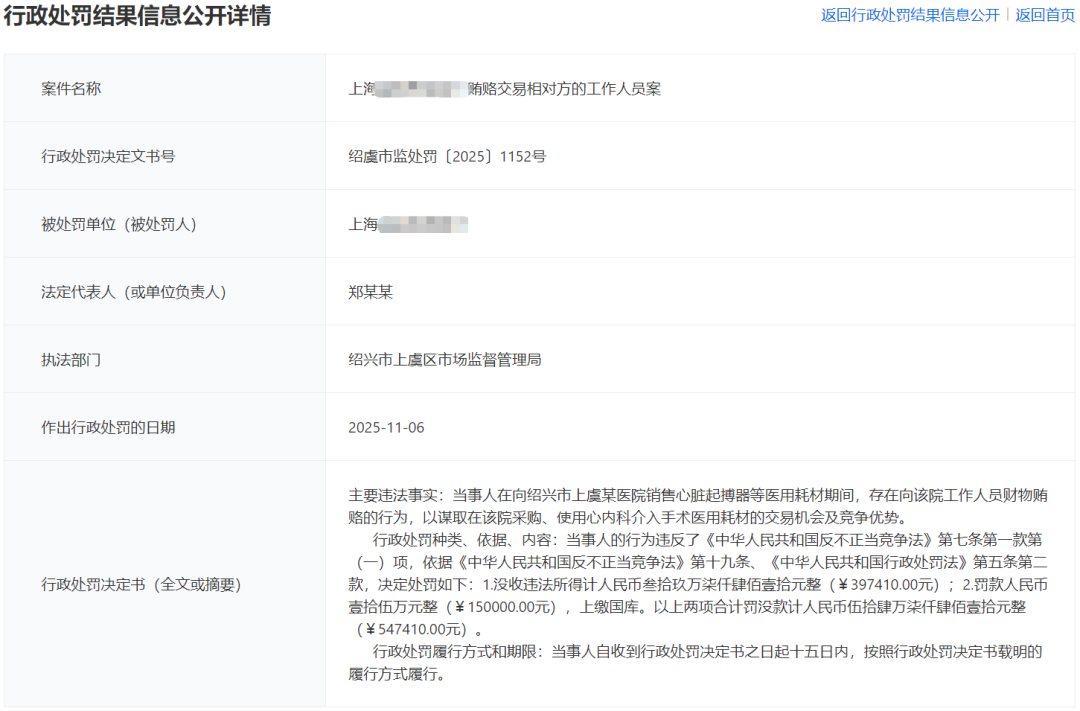Click the case name ending in 贿赂交易相对方的工作人员案
Image resolution: width=1080 pixels, height=711 pixels.
click(504, 89)
